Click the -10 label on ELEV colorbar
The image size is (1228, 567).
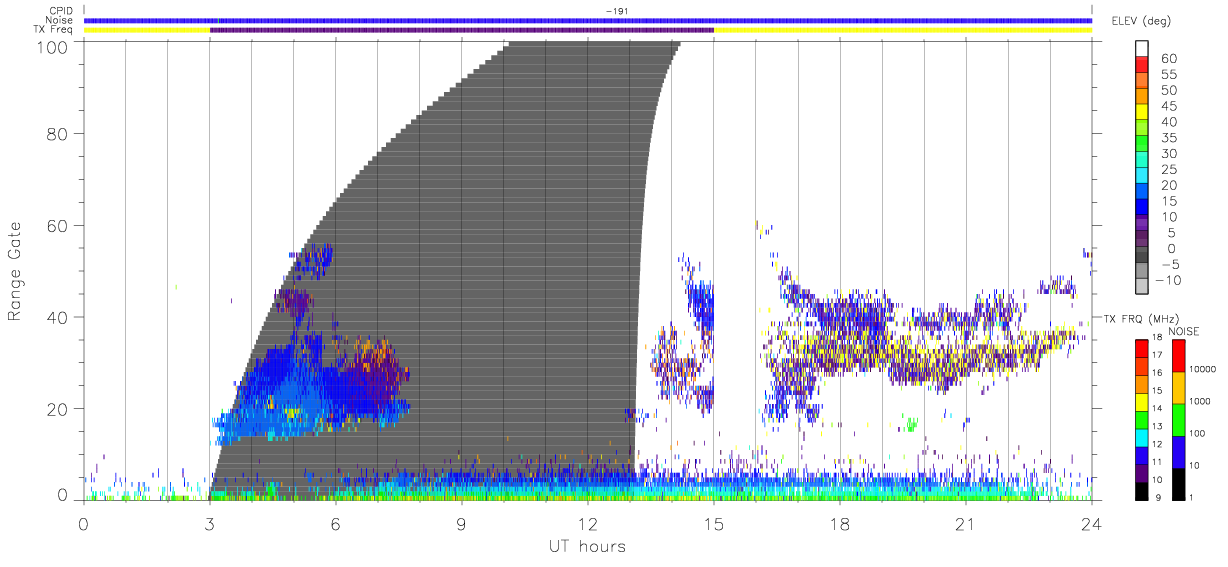(1168, 281)
